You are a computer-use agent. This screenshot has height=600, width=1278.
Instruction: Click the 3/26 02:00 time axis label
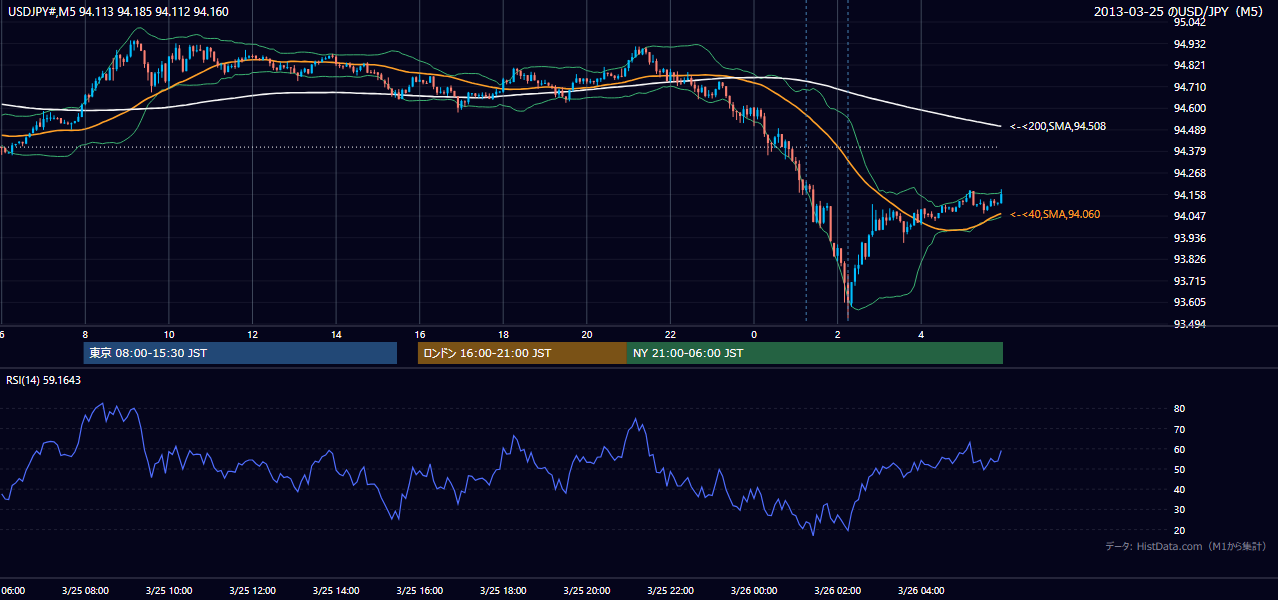click(x=838, y=591)
